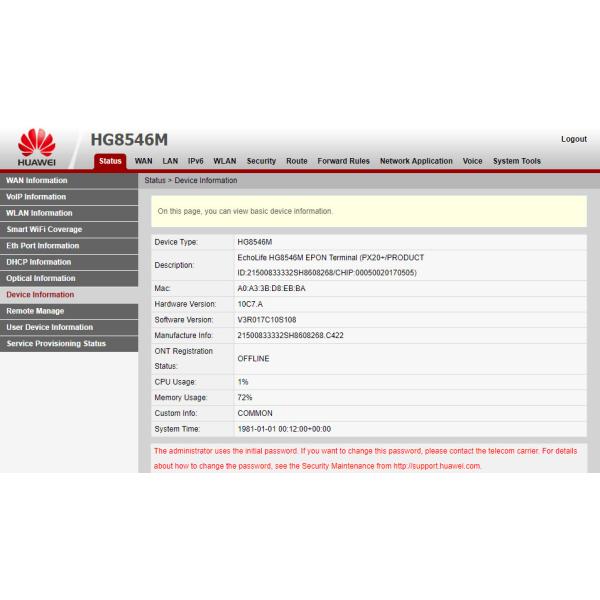Open the LAN tab
Screen dimensions: 600x600
tap(170, 161)
